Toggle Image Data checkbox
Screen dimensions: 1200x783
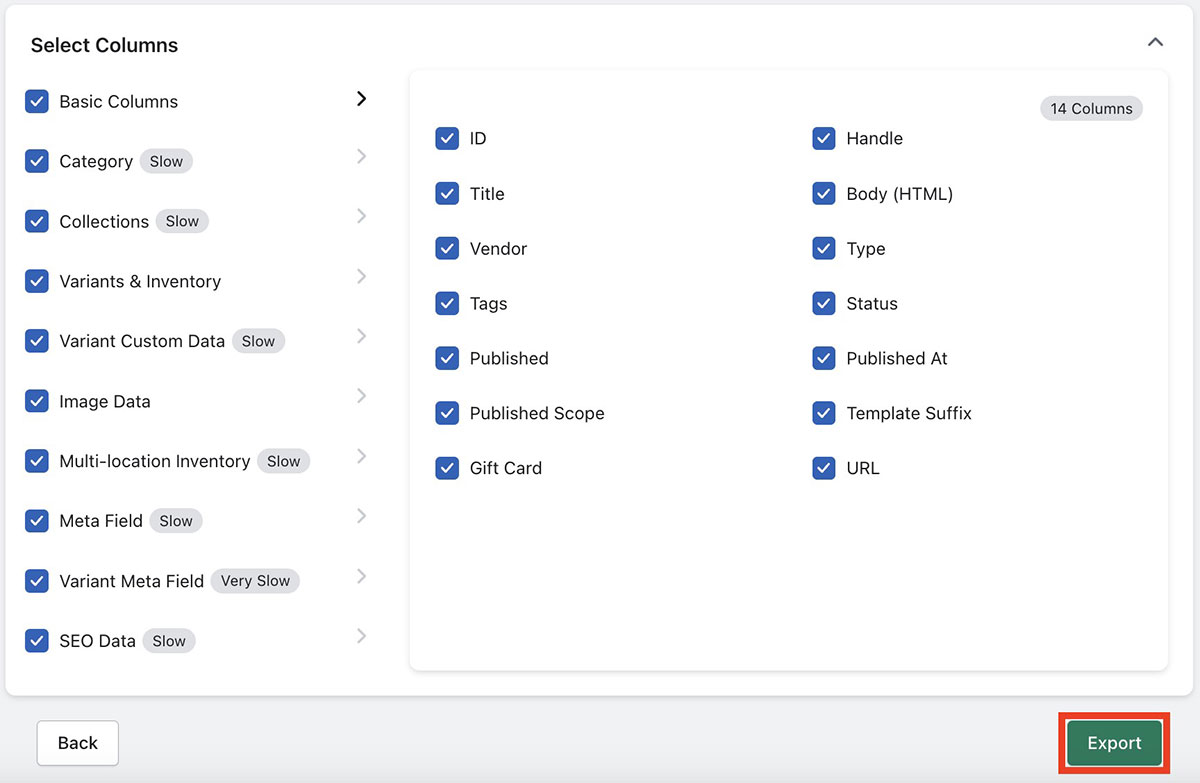[x=37, y=401]
